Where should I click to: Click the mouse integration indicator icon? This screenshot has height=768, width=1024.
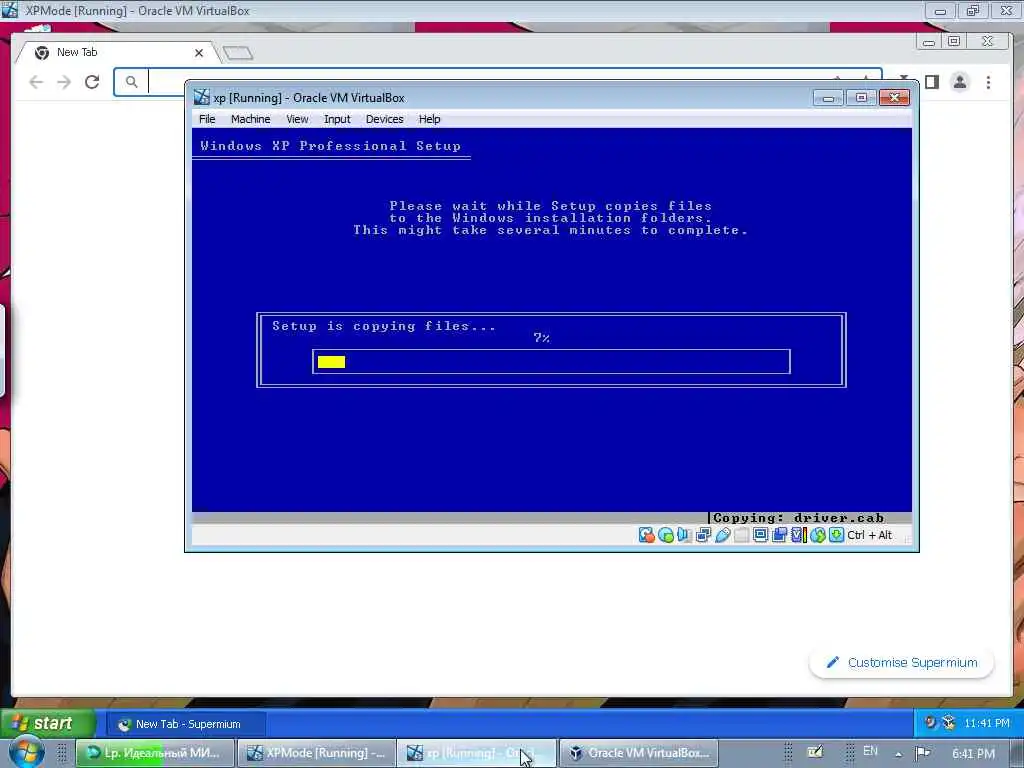818,536
